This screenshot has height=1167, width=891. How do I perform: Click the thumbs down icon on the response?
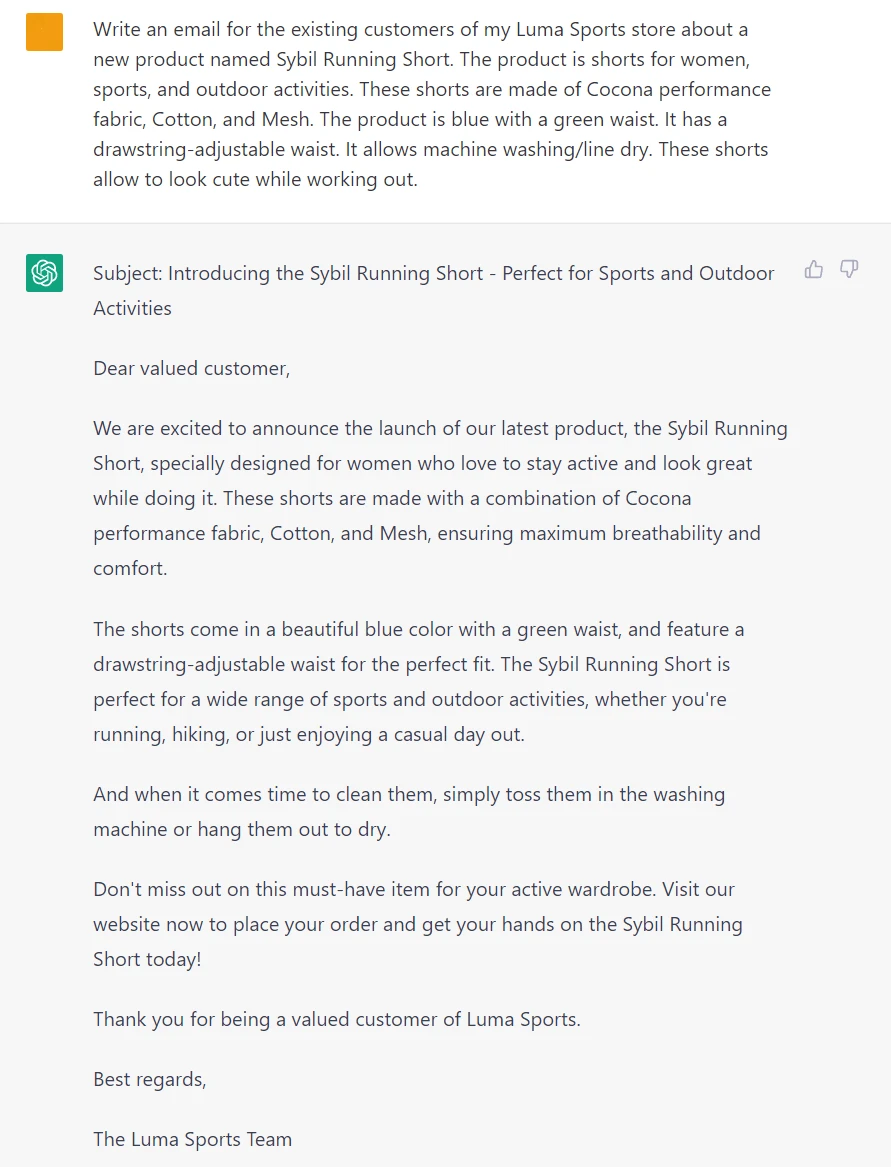[849, 269]
